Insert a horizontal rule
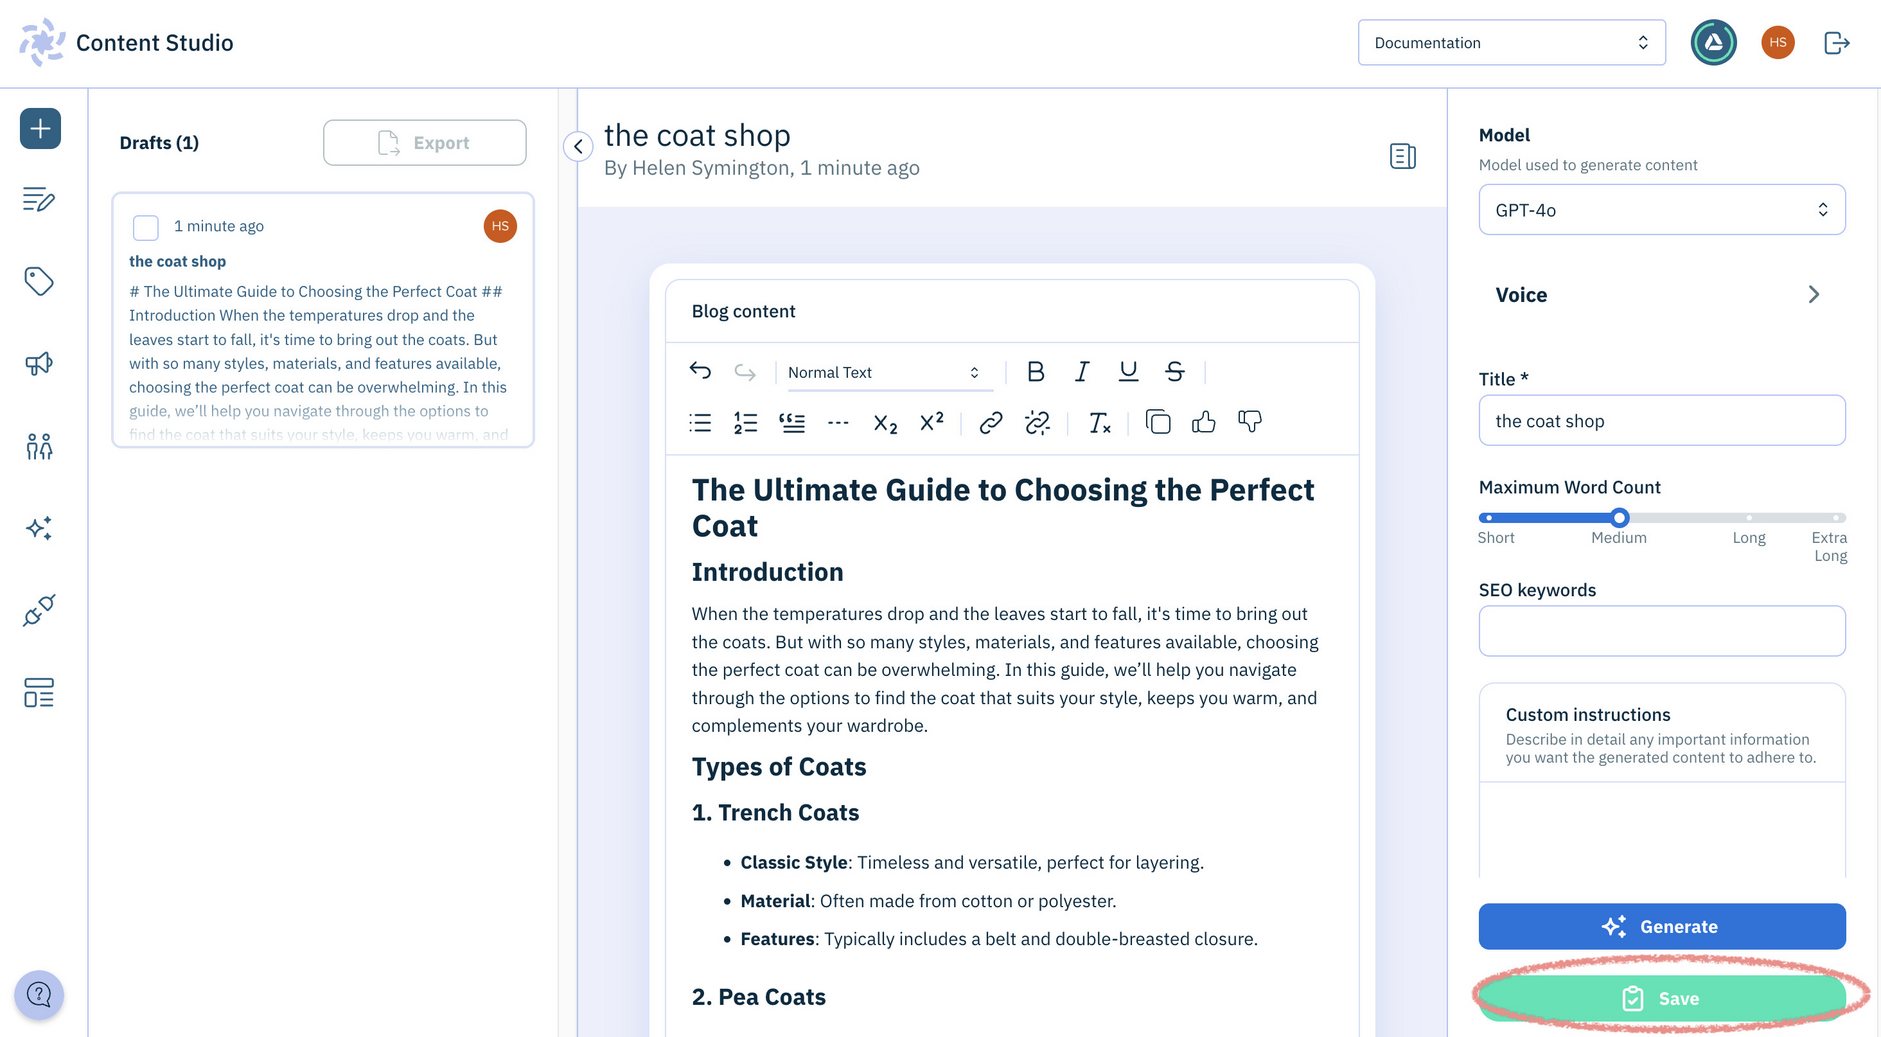This screenshot has width=1881, height=1037. [x=838, y=423]
